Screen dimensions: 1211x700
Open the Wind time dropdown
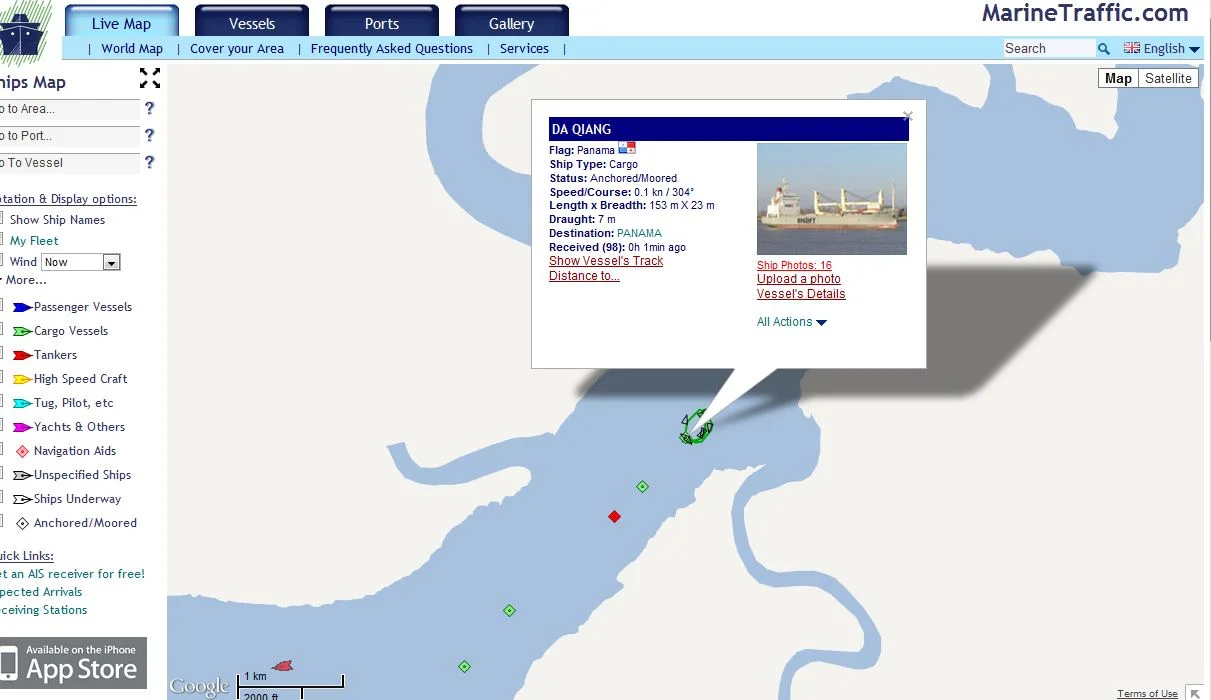click(x=81, y=262)
